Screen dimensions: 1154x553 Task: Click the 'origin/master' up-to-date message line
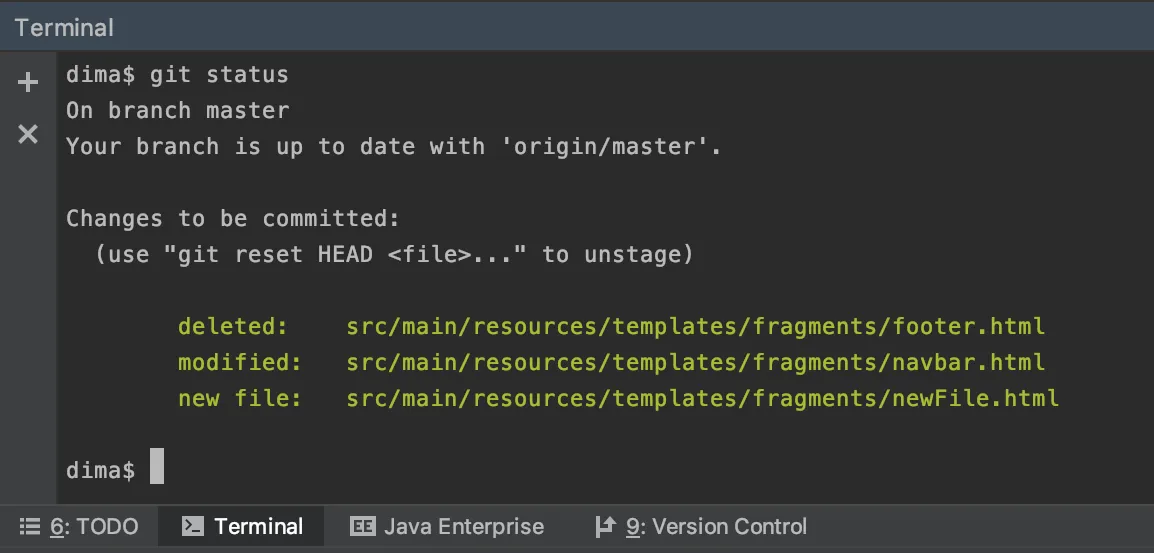(393, 146)
